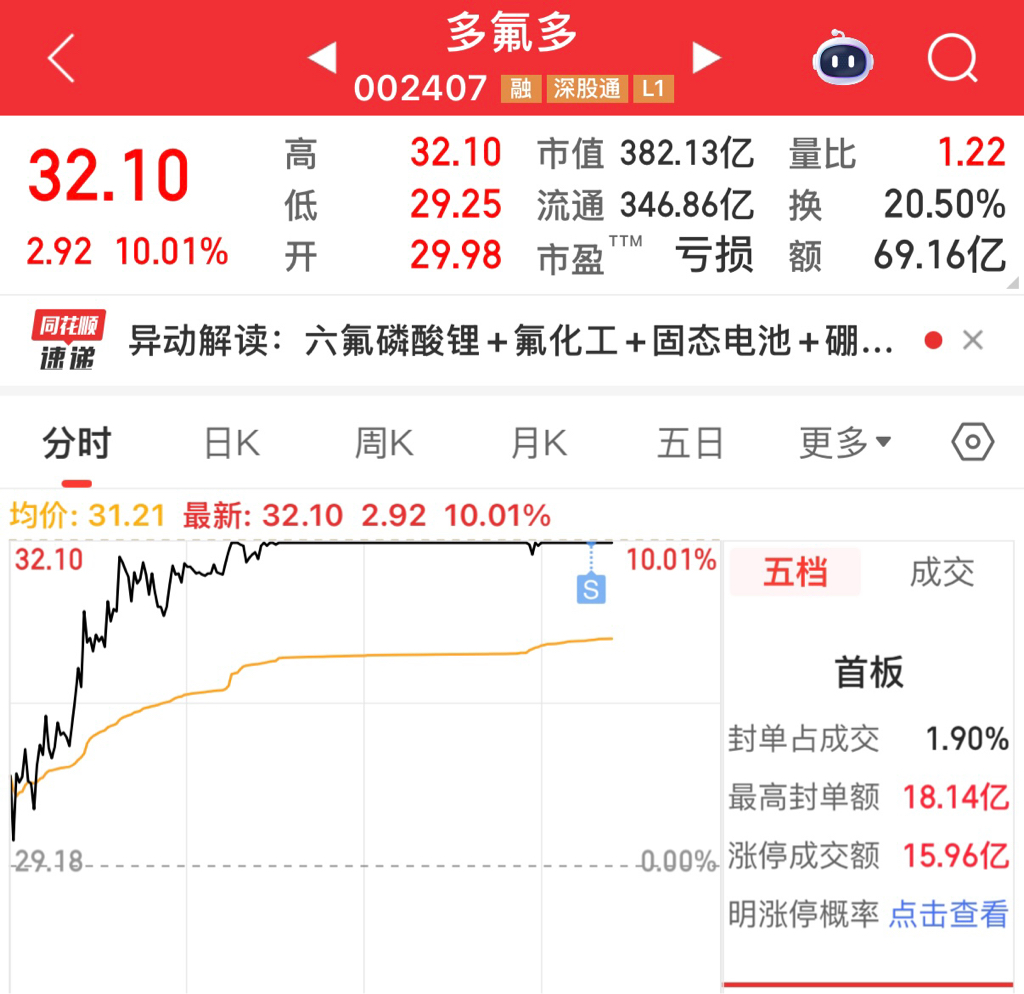The width and height of the screenshot is (1024, 994).
Task: Open chart settings hexagon icon
Action: tap(972, 442)
